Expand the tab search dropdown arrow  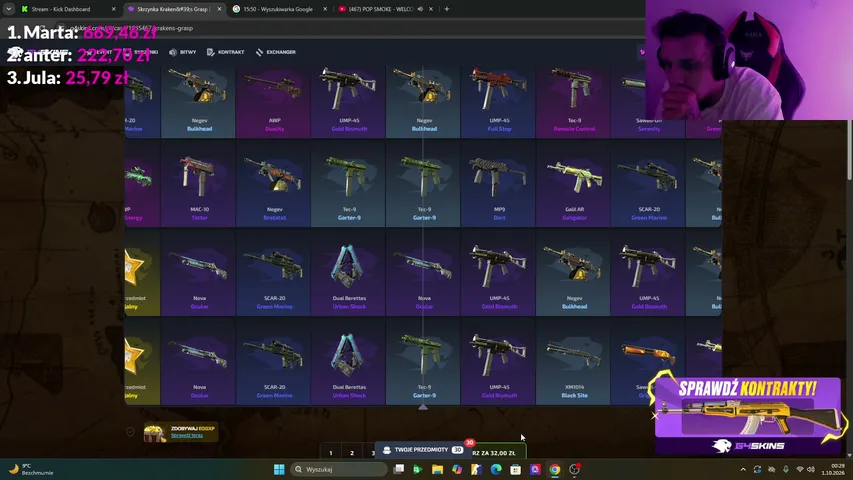pos(9,9)
